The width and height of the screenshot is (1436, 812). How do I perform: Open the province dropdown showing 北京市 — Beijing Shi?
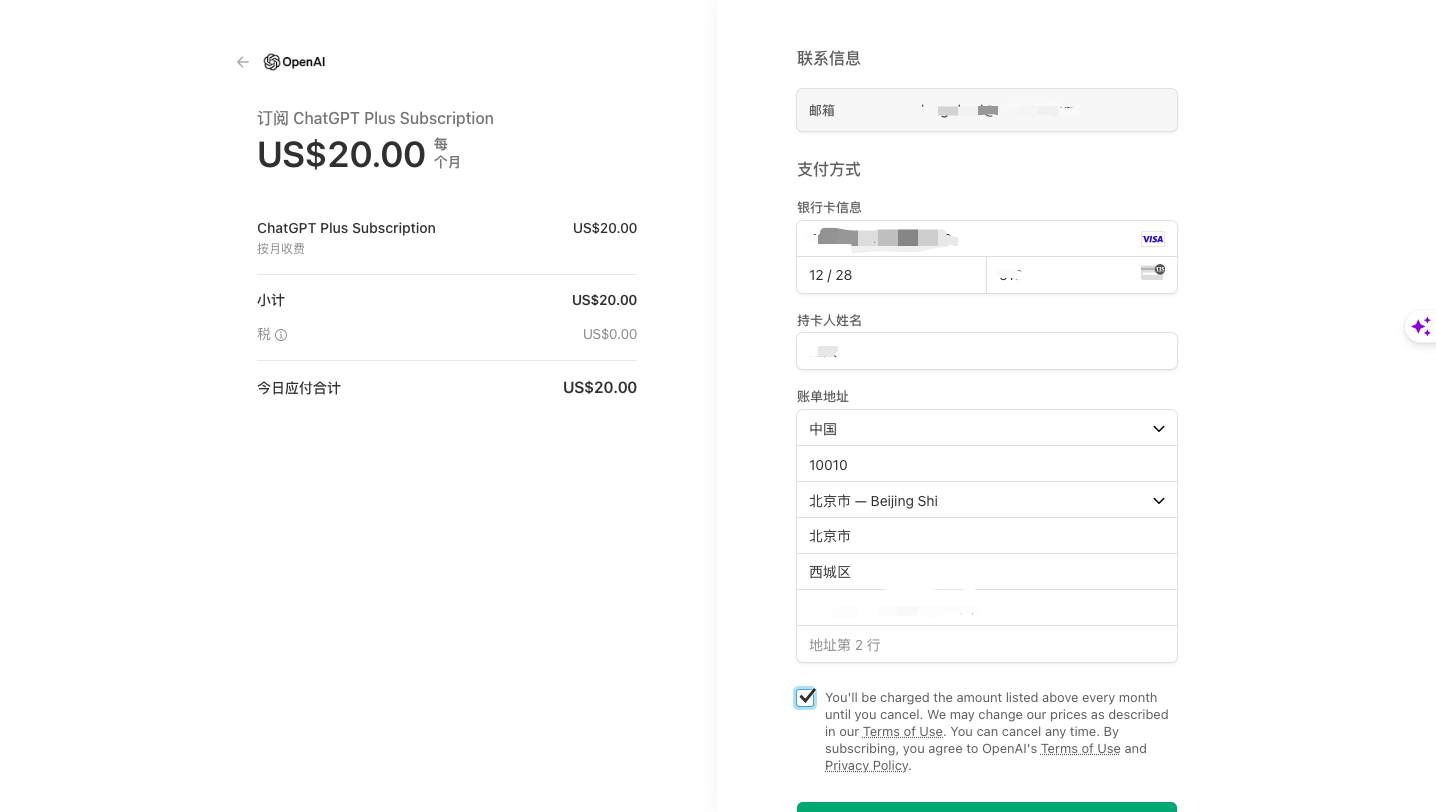(987, 500)
